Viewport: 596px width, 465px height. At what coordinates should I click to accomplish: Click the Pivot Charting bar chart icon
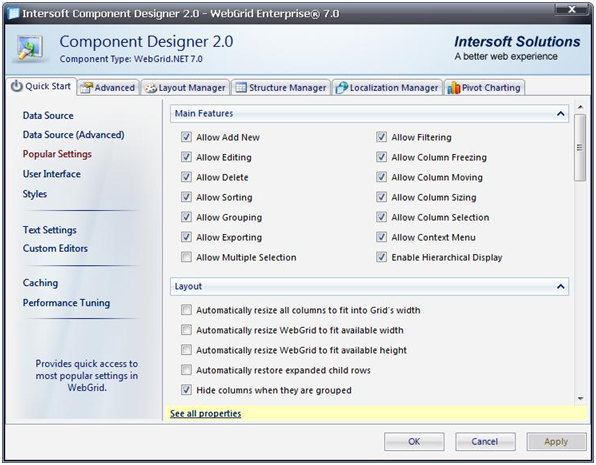[454, 87]
